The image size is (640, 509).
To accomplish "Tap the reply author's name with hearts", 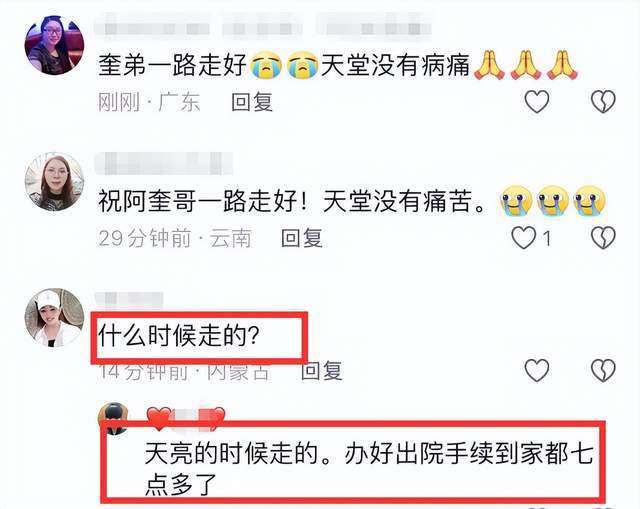I will (x=186, y=418).
